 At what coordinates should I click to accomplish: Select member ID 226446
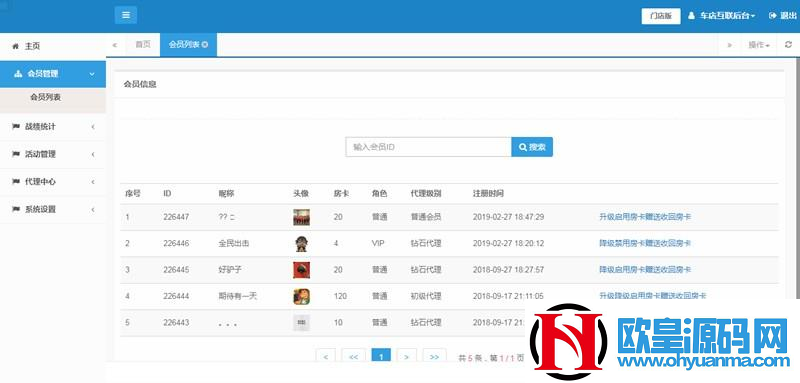tap(176, 244)
